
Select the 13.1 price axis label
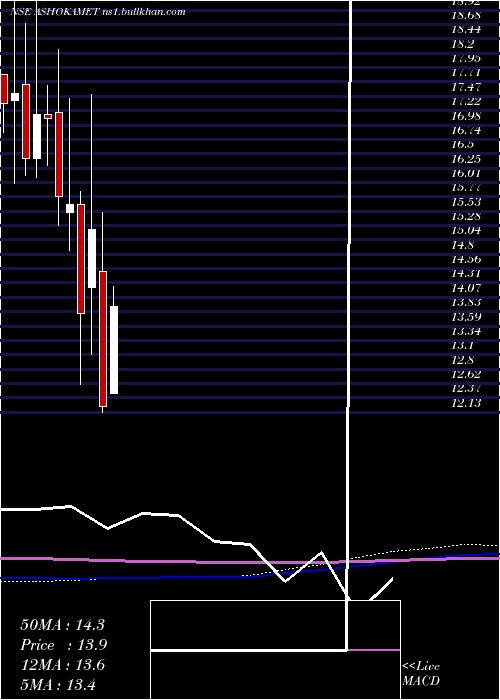click(x=463, y=346)
